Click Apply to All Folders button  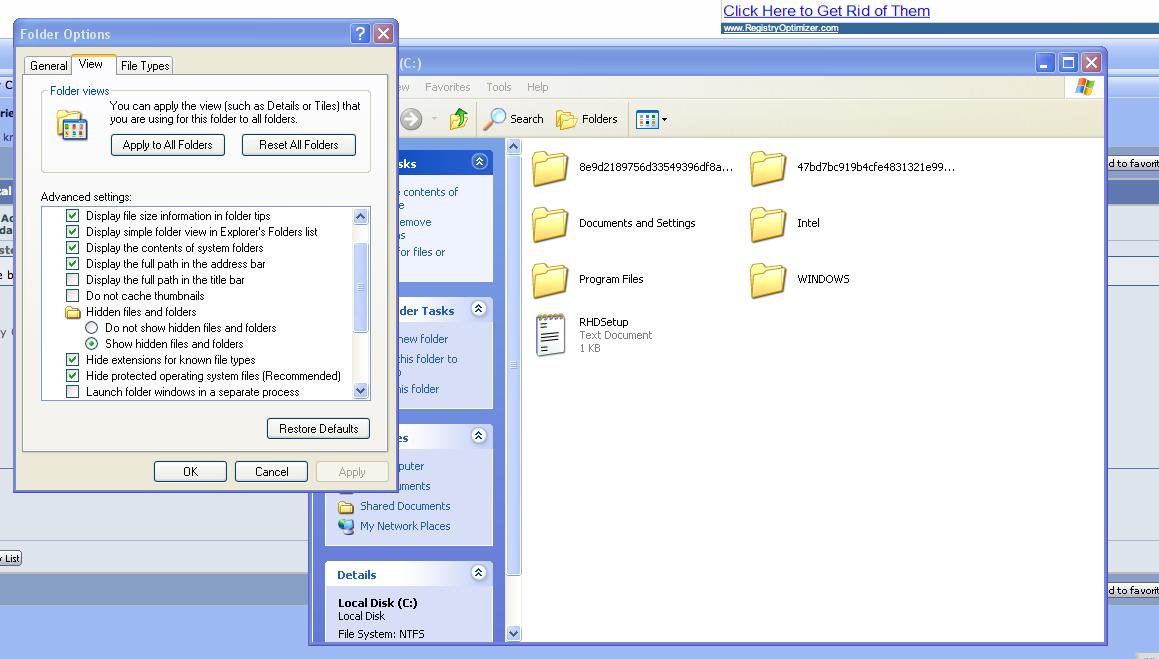(x=167, y=145)
